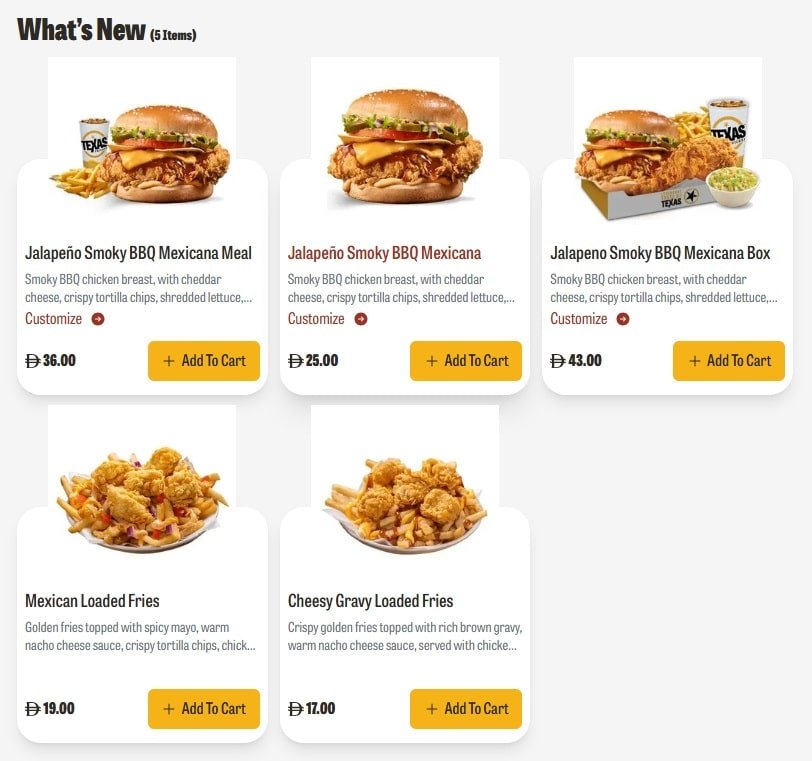This screenshot has width=812, height=761.
Task: Select the Mexicana Meal burger and fries image
Action: click(142, 153)
